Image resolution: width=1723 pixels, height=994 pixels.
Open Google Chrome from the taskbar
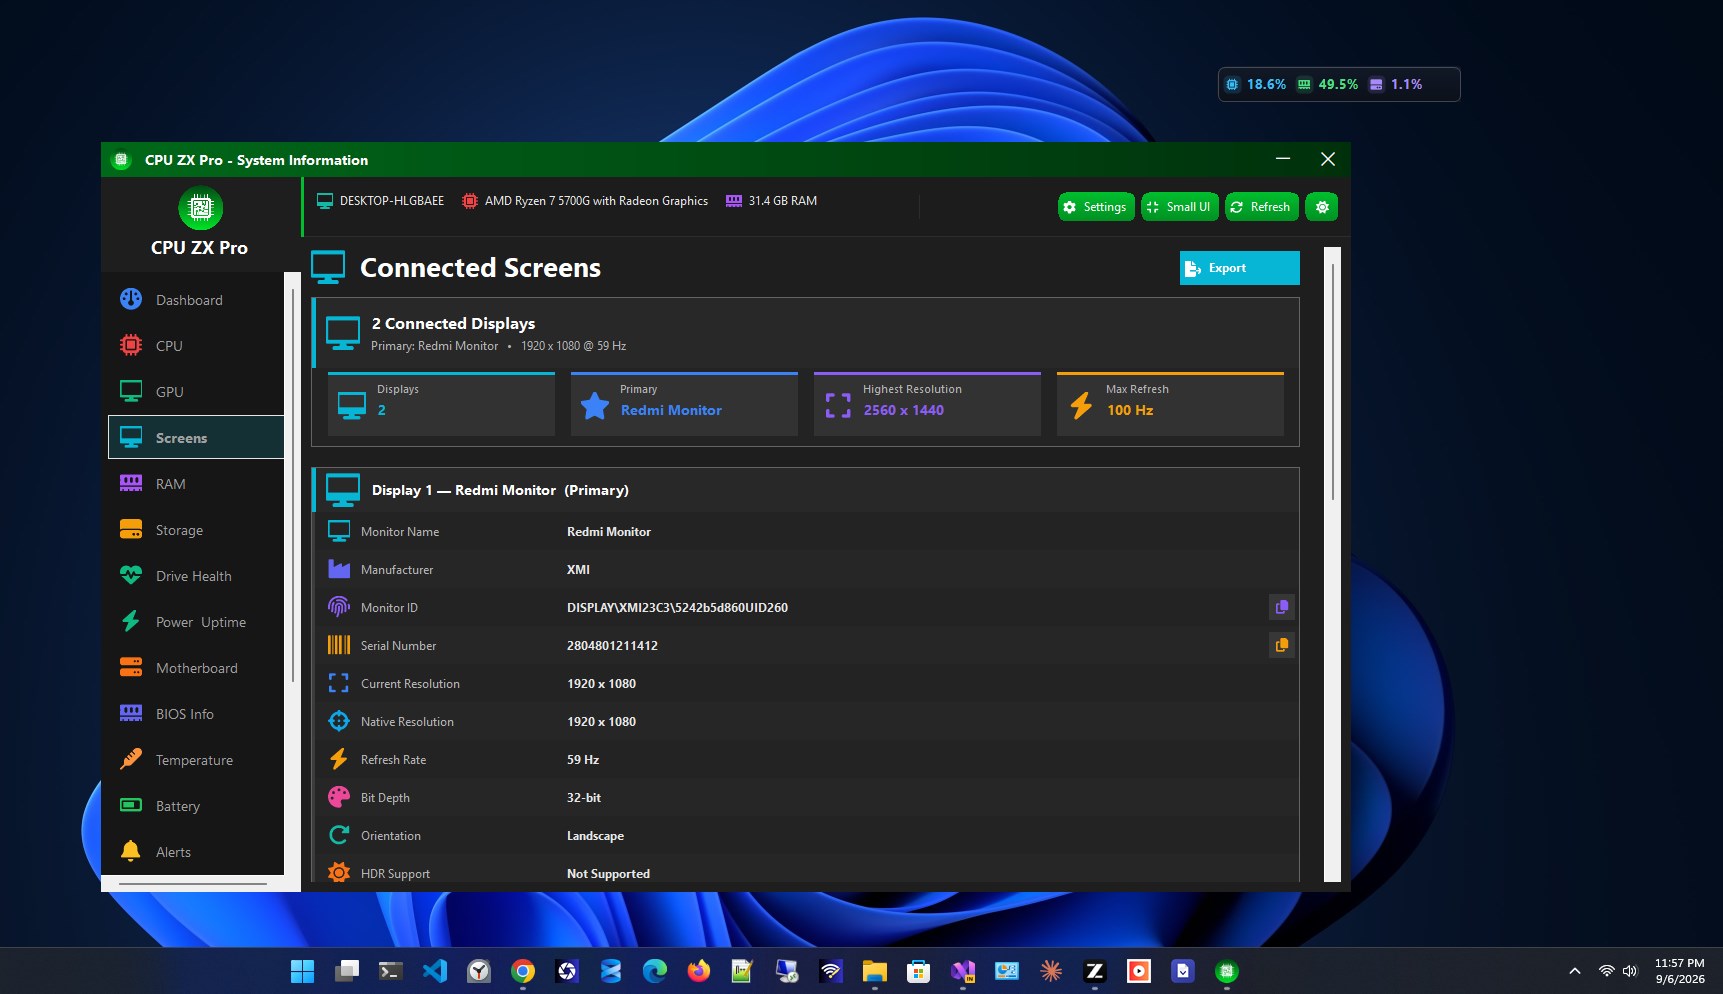pyautogui.click(x=523, y=971)
